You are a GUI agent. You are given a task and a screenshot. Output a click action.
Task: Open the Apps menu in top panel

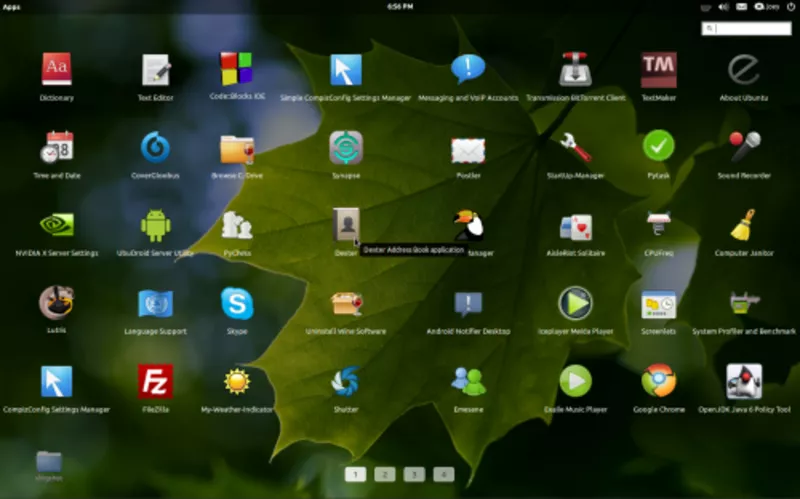click(x=11, y=7)
